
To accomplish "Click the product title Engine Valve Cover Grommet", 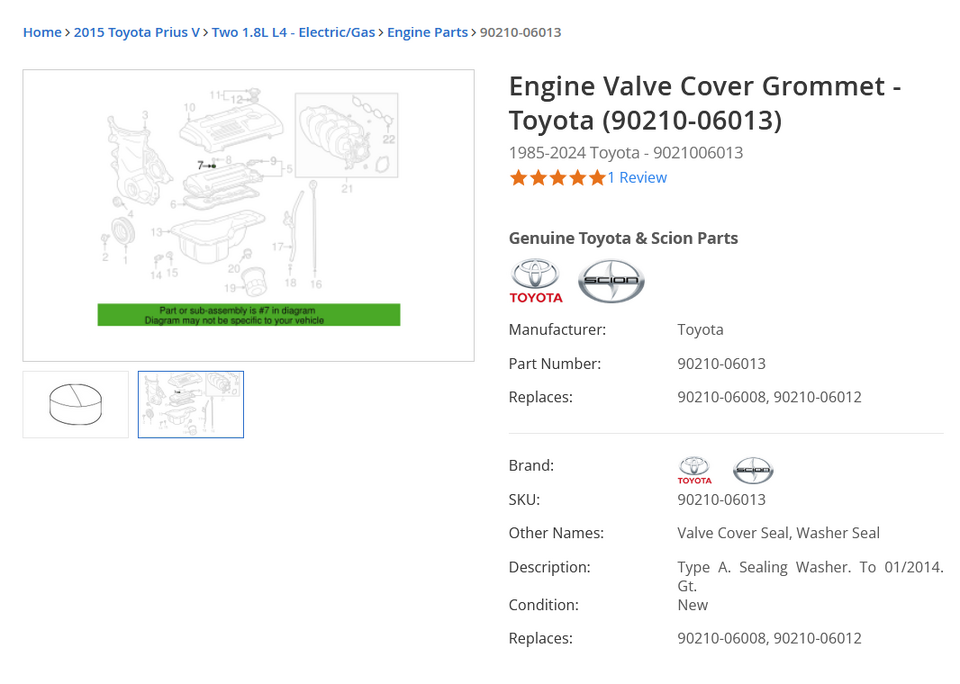I will [x=704, y=103].
